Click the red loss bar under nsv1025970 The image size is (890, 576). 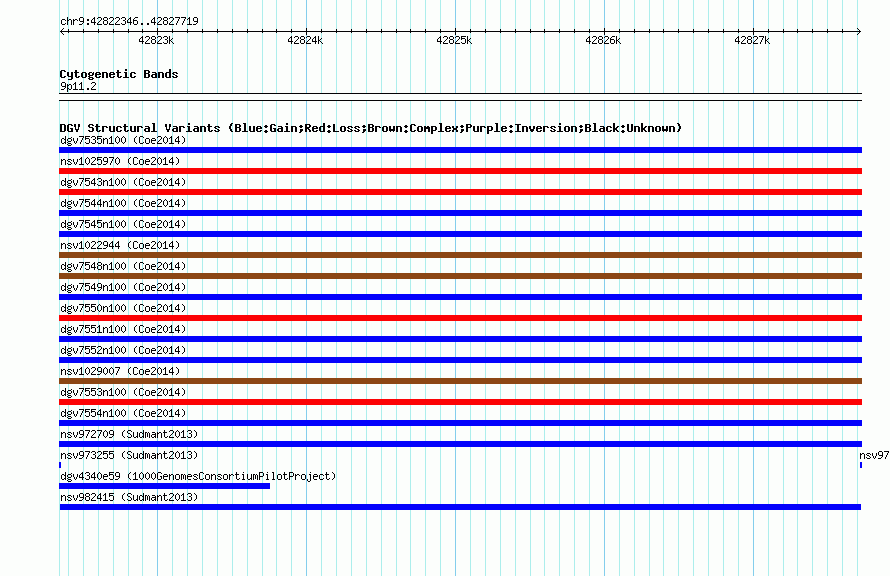coord(460,171)
